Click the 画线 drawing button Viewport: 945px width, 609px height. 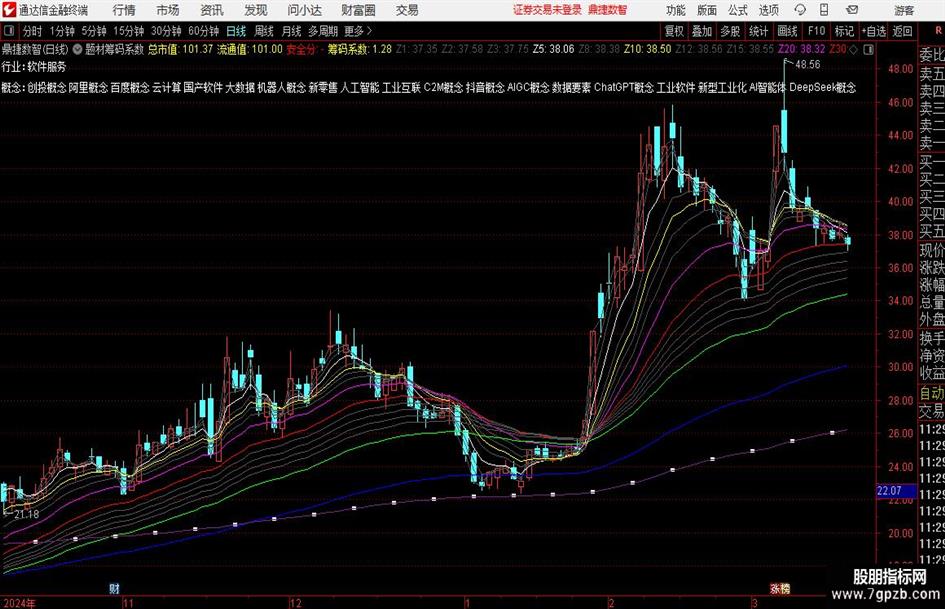click(x=787, y=31)
